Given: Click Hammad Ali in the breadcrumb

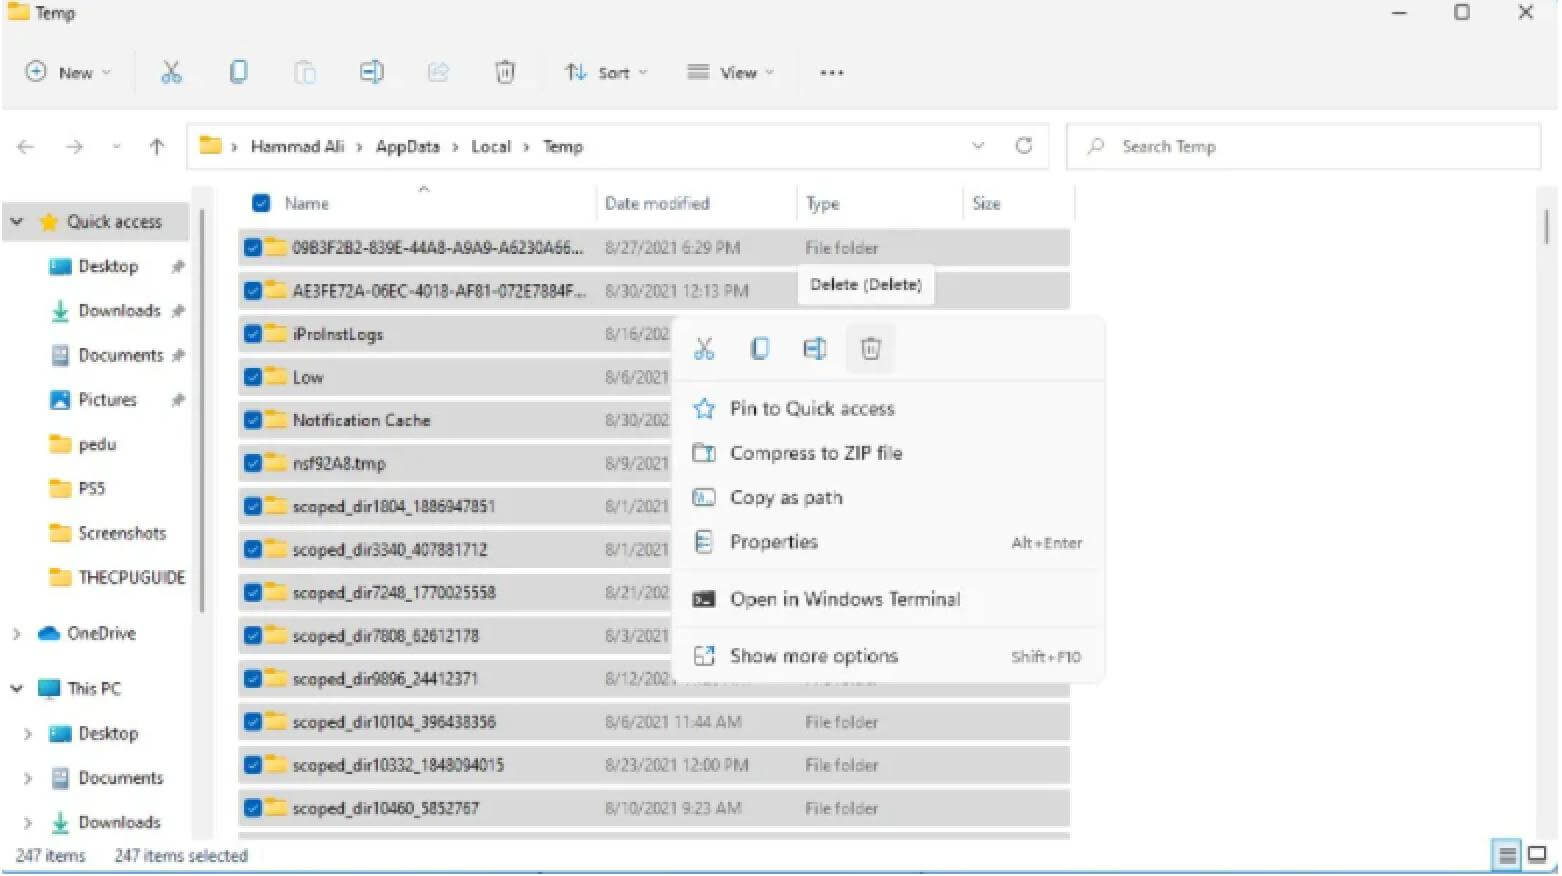Looking at the screenshot, I should (297, 146).
